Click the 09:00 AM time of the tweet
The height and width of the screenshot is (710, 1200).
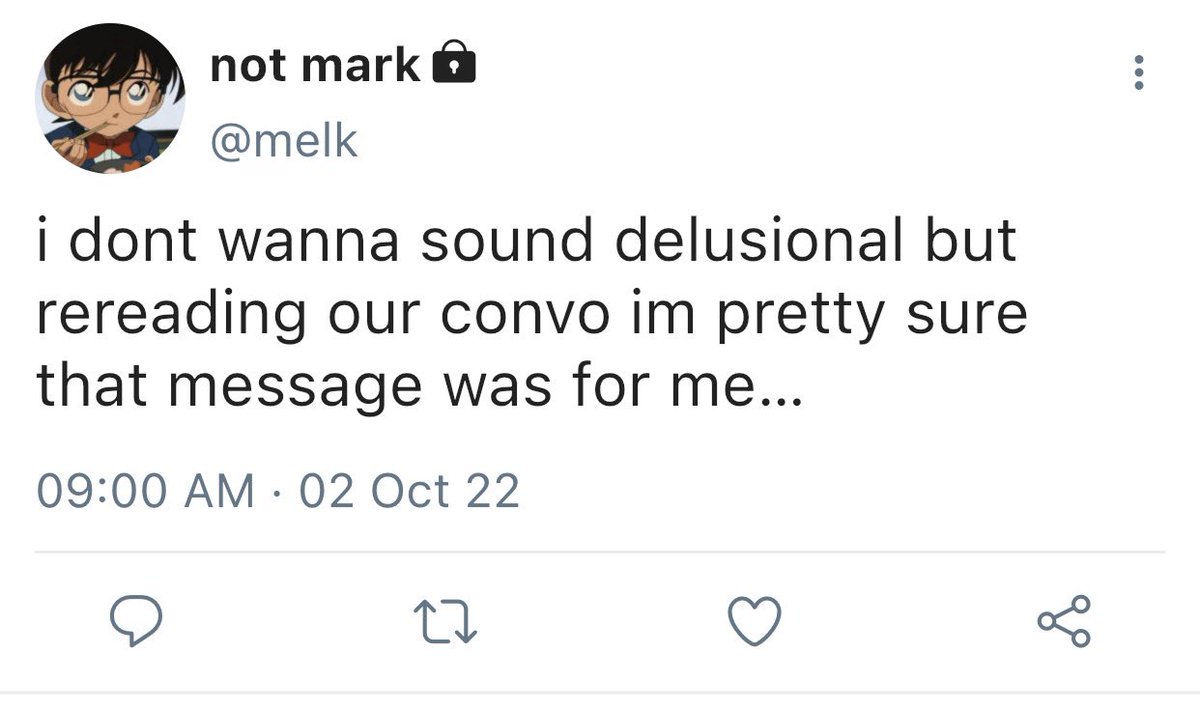(145, 492)
